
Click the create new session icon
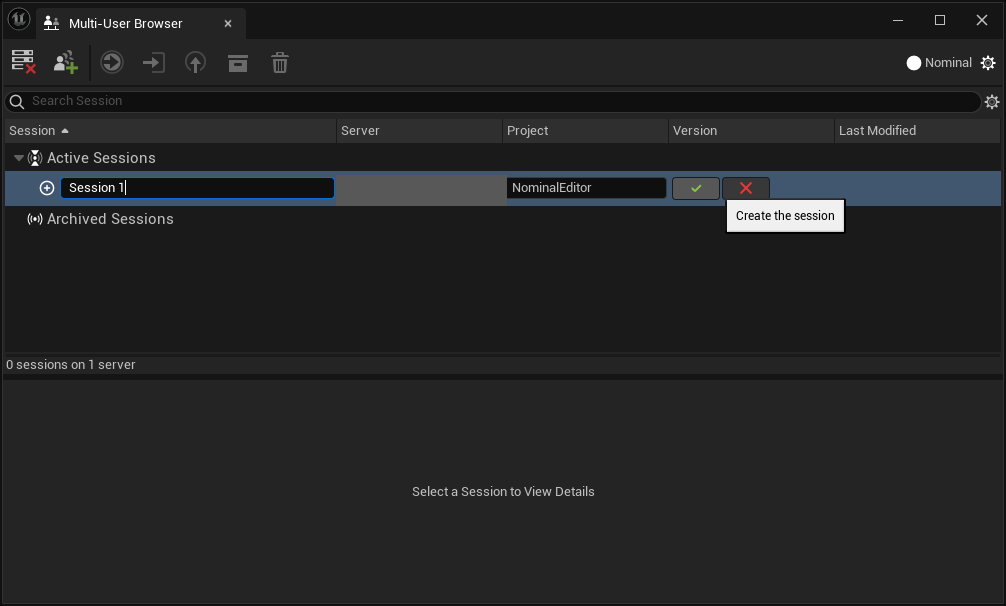click(66, 63)
